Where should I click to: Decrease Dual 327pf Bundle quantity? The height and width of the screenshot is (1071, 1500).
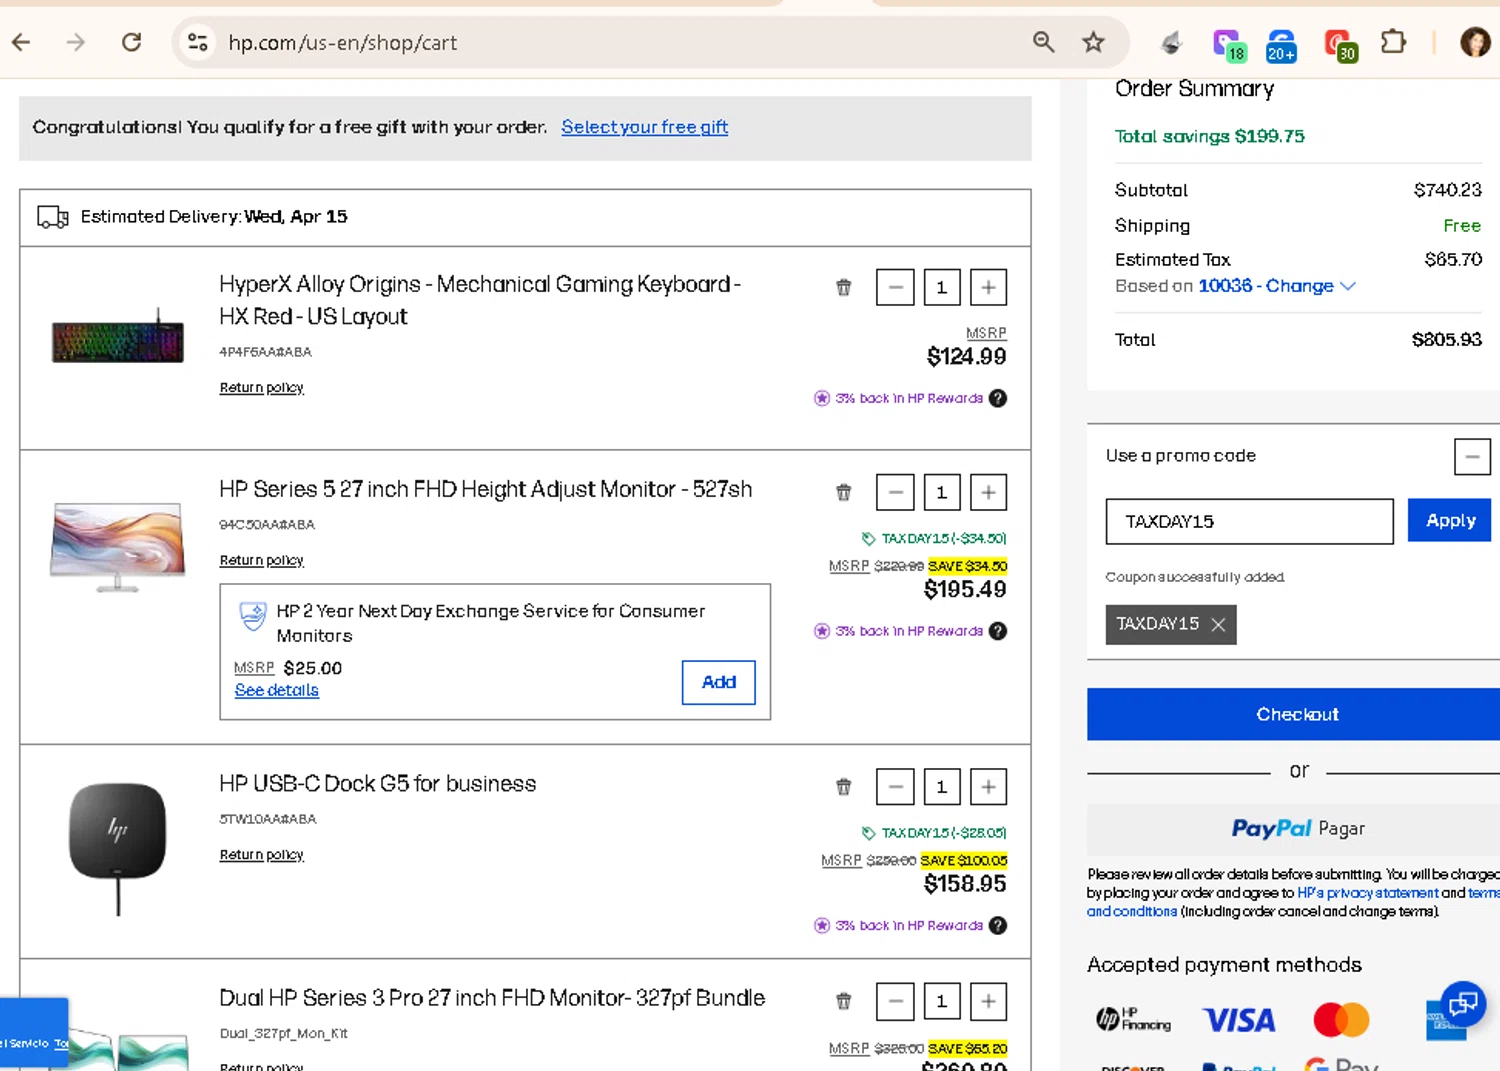(x=895, y=1001)
